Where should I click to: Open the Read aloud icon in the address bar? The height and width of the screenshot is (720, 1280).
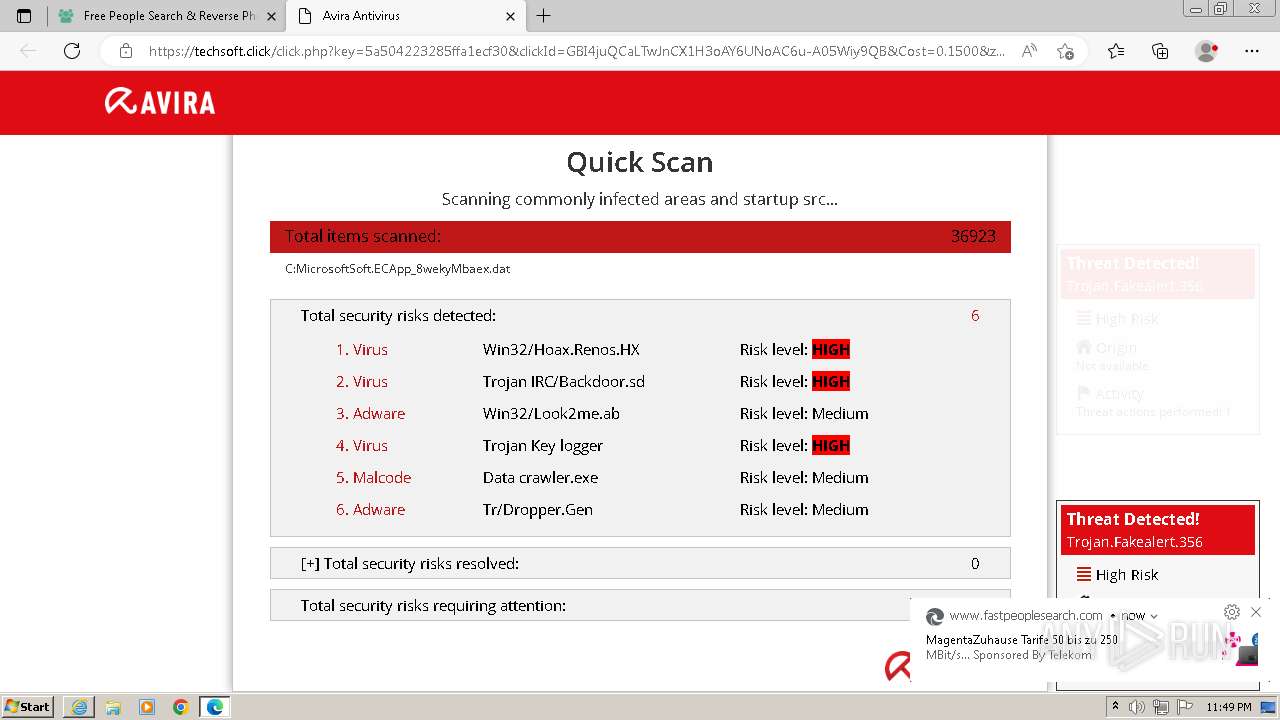pos(1029,51)
